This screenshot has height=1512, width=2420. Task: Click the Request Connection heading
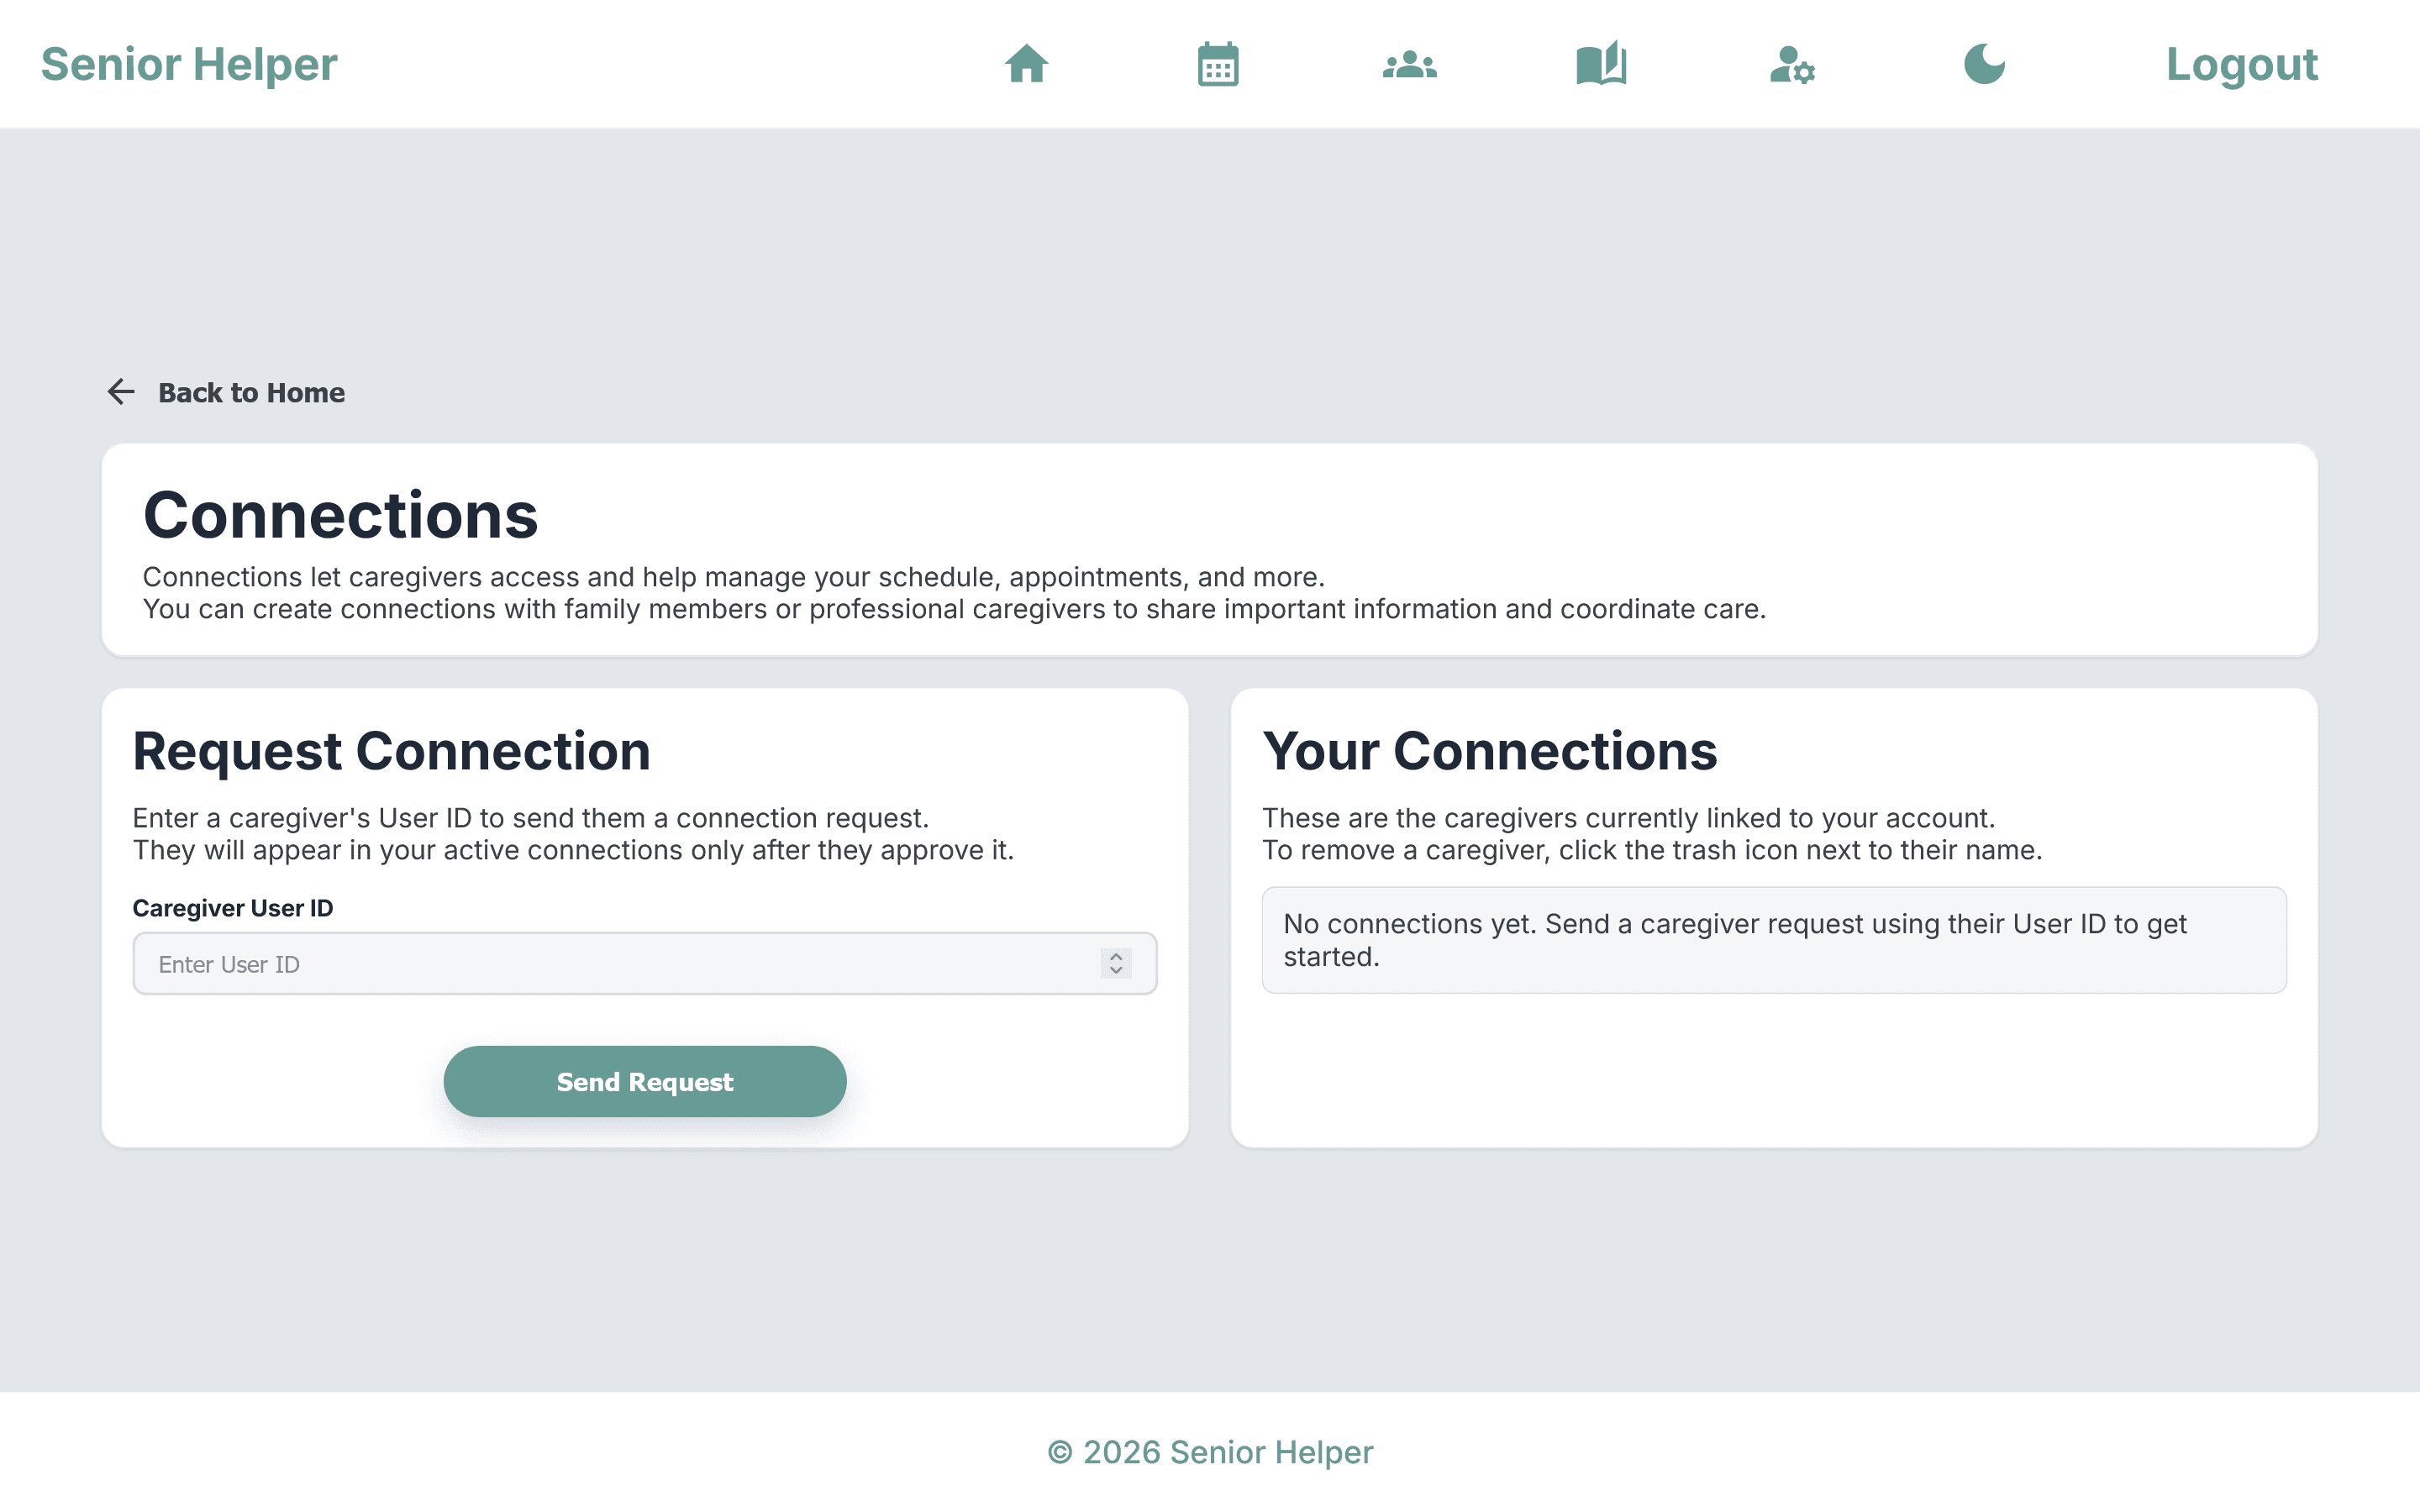[x=391, y=751]
